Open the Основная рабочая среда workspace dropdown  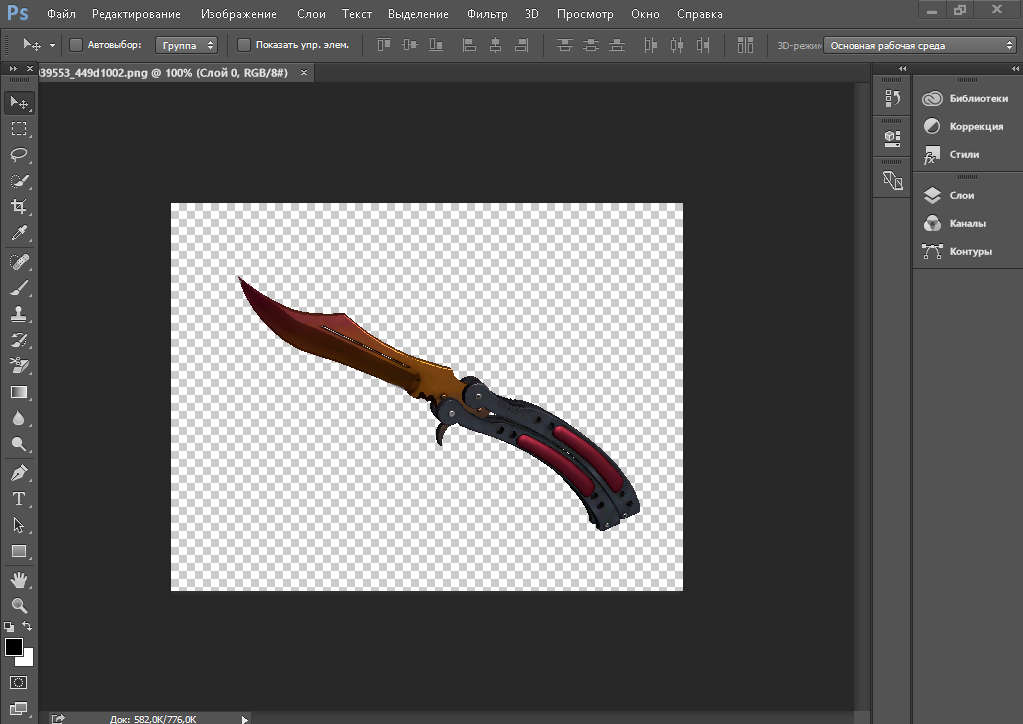point(920,45)
